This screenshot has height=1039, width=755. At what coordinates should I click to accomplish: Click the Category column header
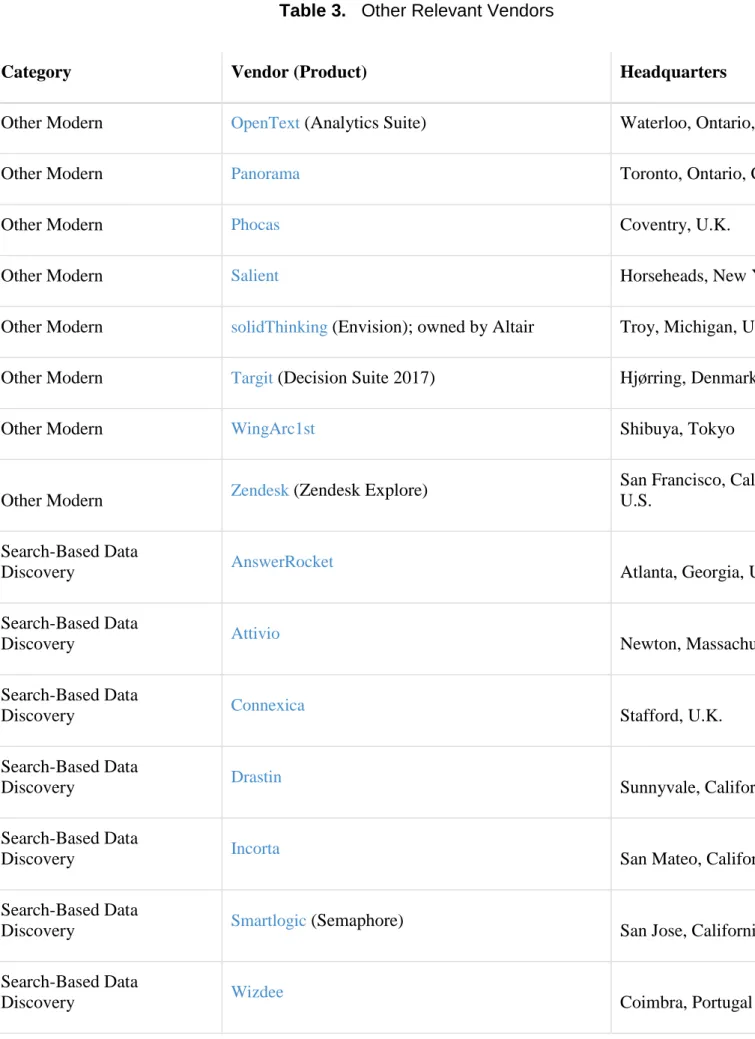(x=36, y=72)
